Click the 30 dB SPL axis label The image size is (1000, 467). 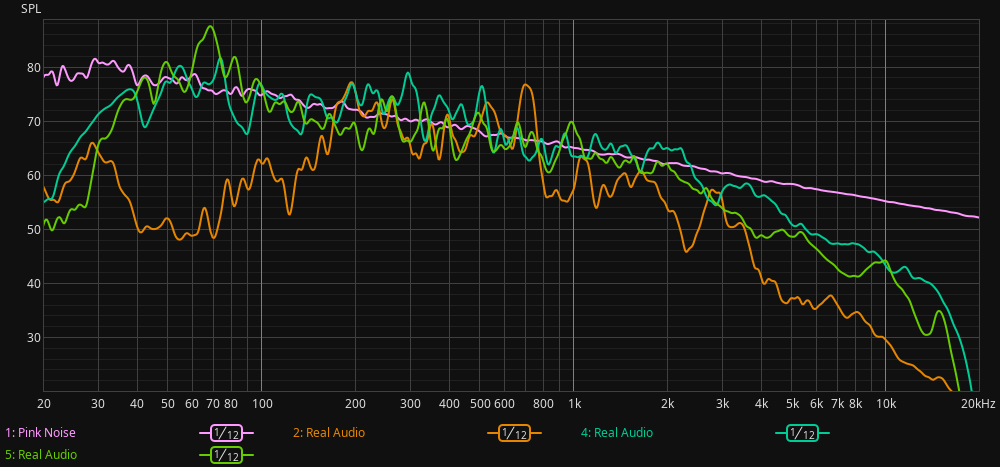coord(34,337)
